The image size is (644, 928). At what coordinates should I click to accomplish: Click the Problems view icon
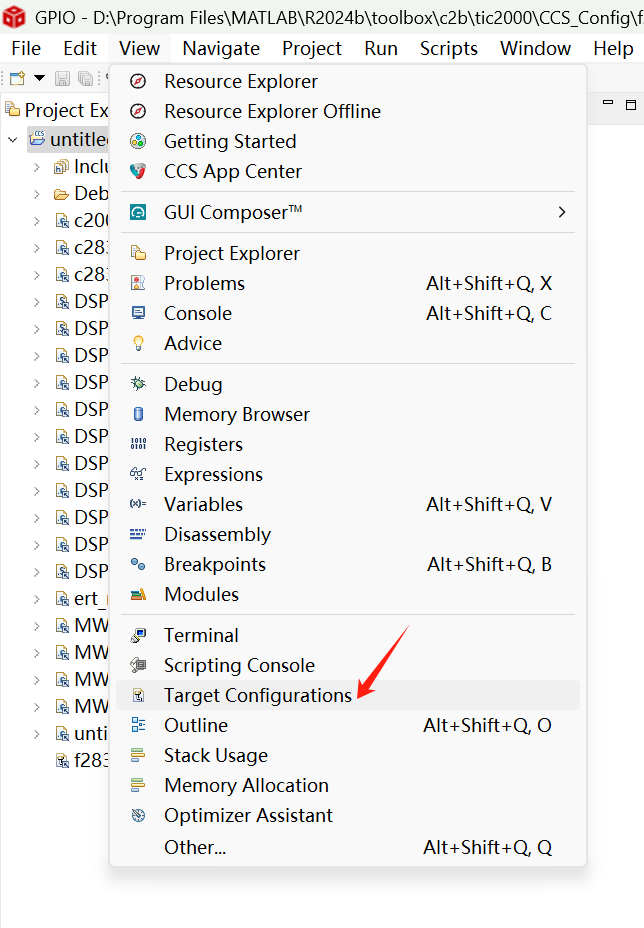138,283
